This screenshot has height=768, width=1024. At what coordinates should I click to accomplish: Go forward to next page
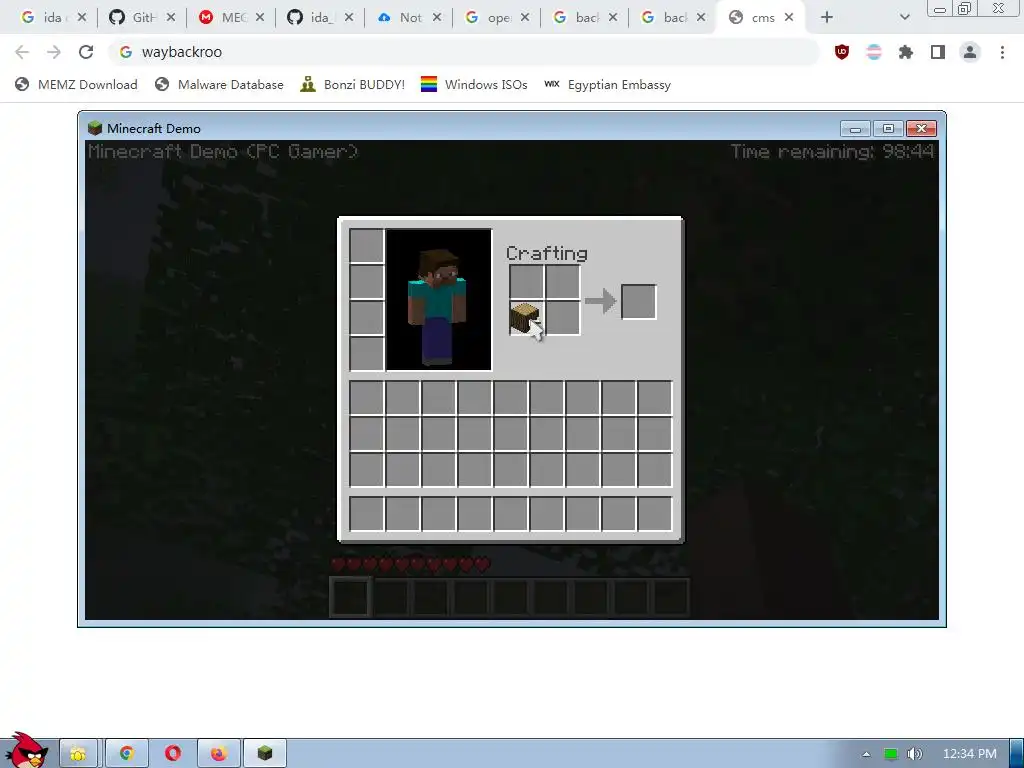54,52
